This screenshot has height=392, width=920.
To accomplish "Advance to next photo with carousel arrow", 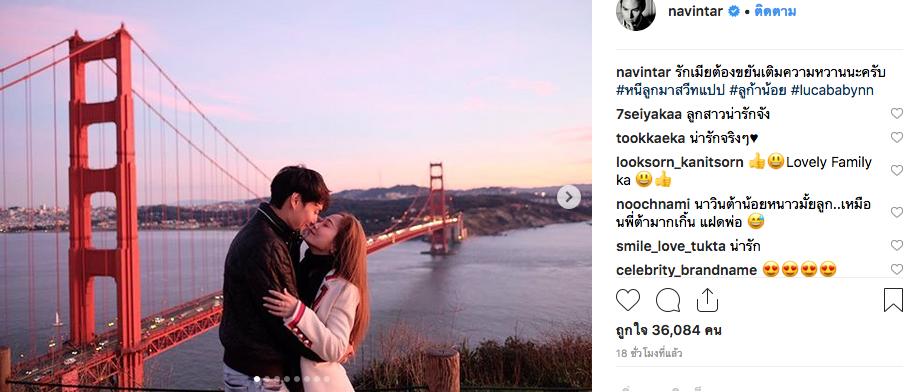I will point(569,197).
